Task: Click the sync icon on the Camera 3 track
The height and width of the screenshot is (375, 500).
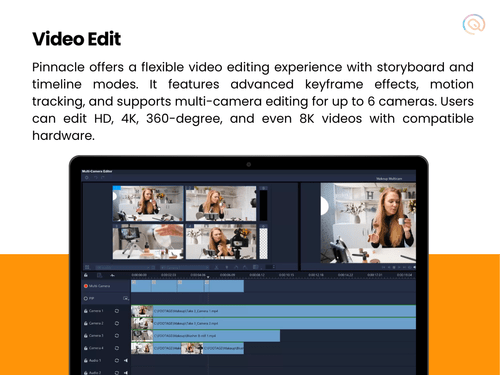Action: 117,336
